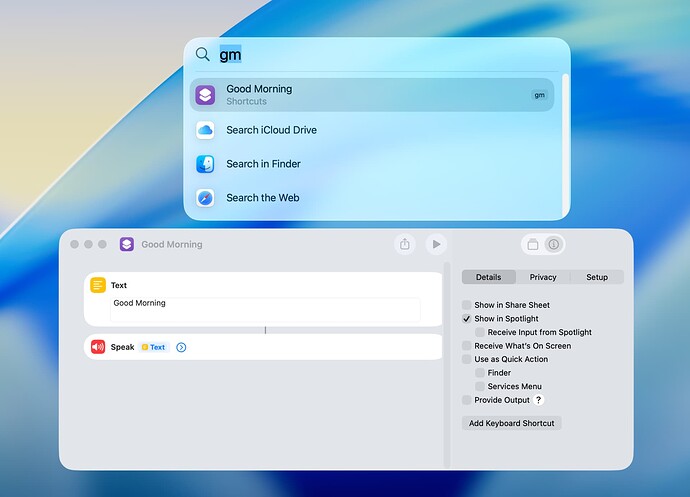Switch to the Privacy tab
Viewport: 690px width, 497px height.
click(543, 277)
